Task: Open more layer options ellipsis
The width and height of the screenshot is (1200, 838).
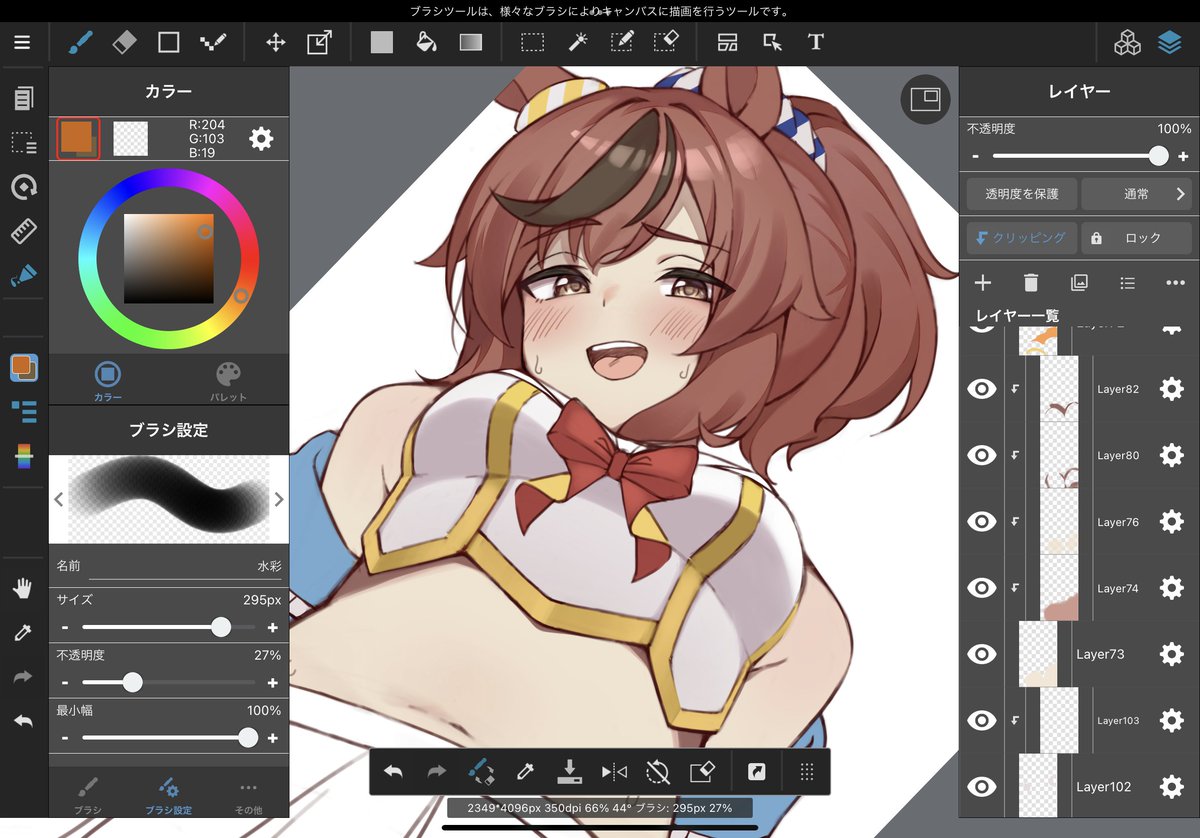Action: (1175, 283)
